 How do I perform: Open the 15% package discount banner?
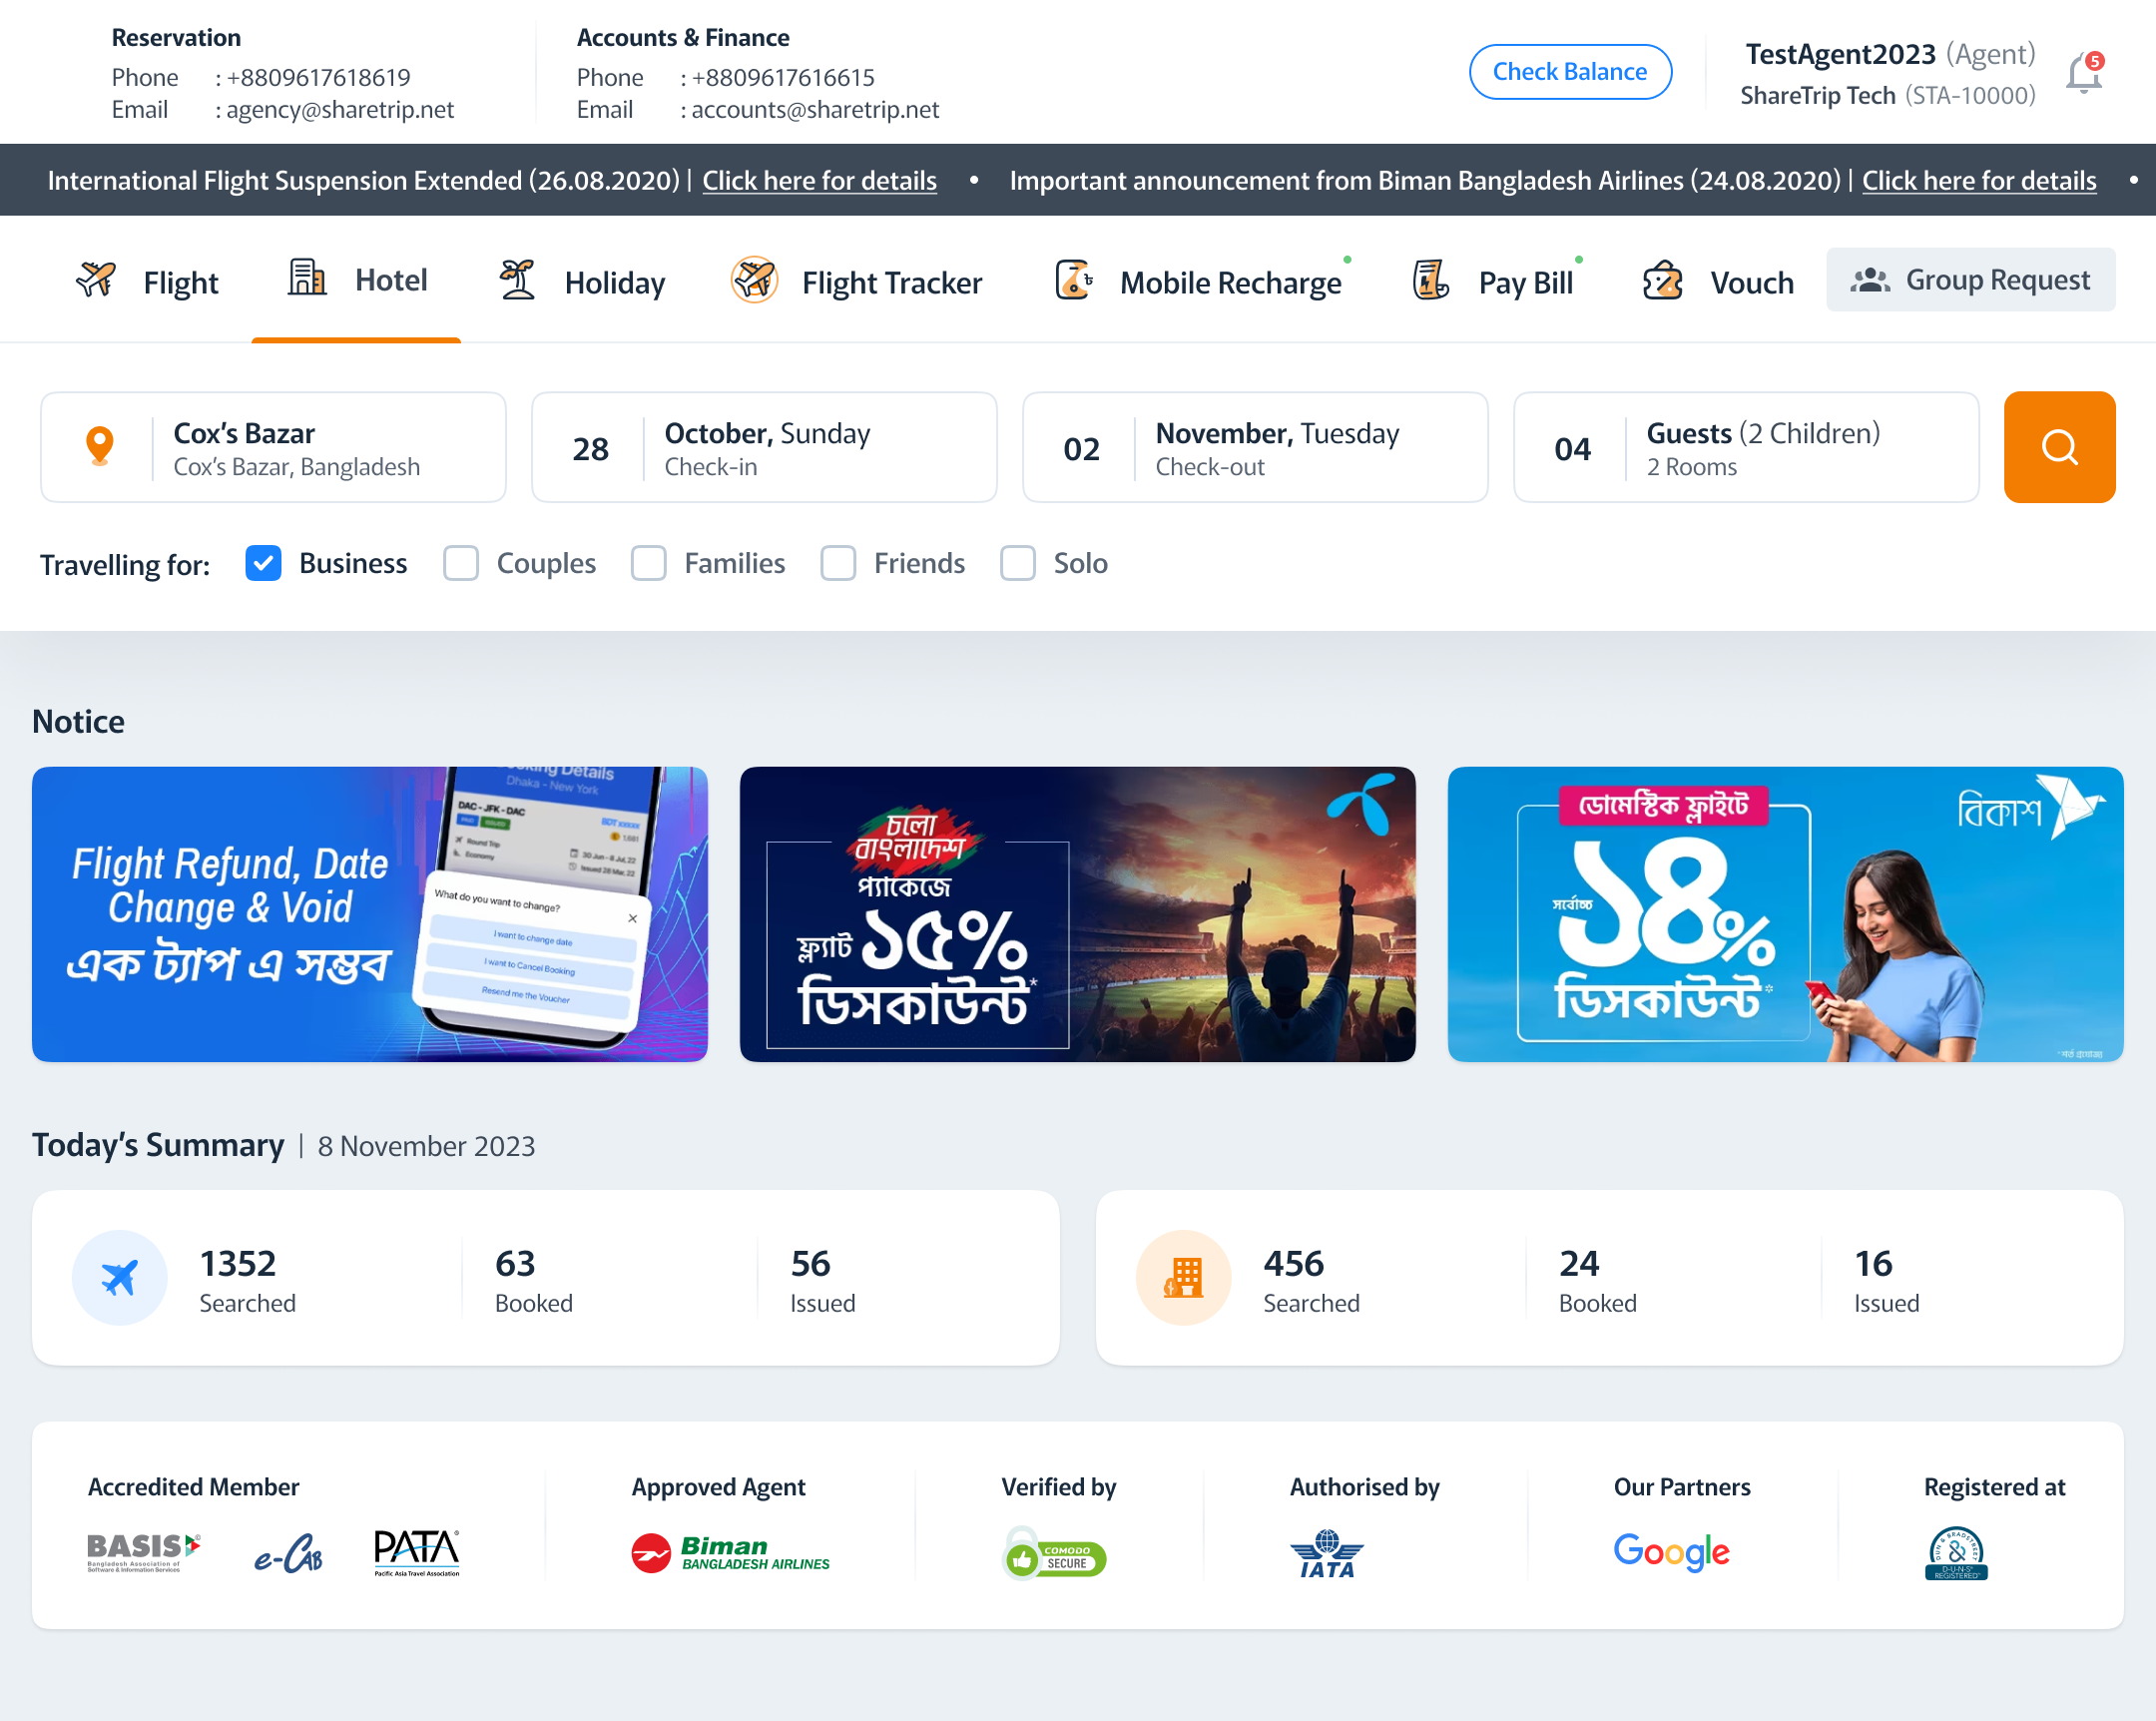1077,914
